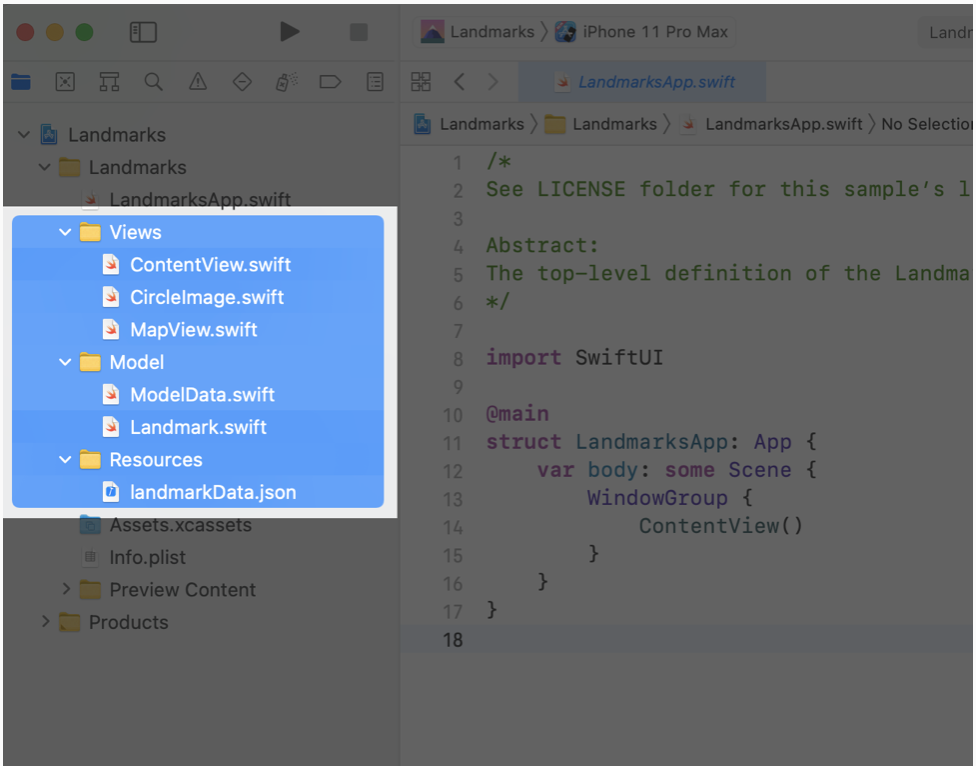Open the Find navigator magnifier

pyautogui.click(x=154, y=82)
